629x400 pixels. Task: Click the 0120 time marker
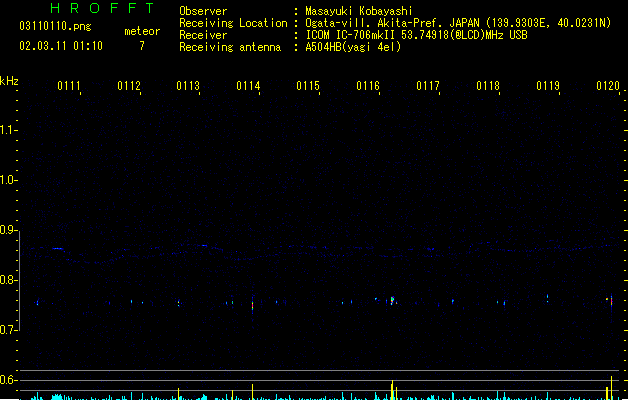point(608,86)
